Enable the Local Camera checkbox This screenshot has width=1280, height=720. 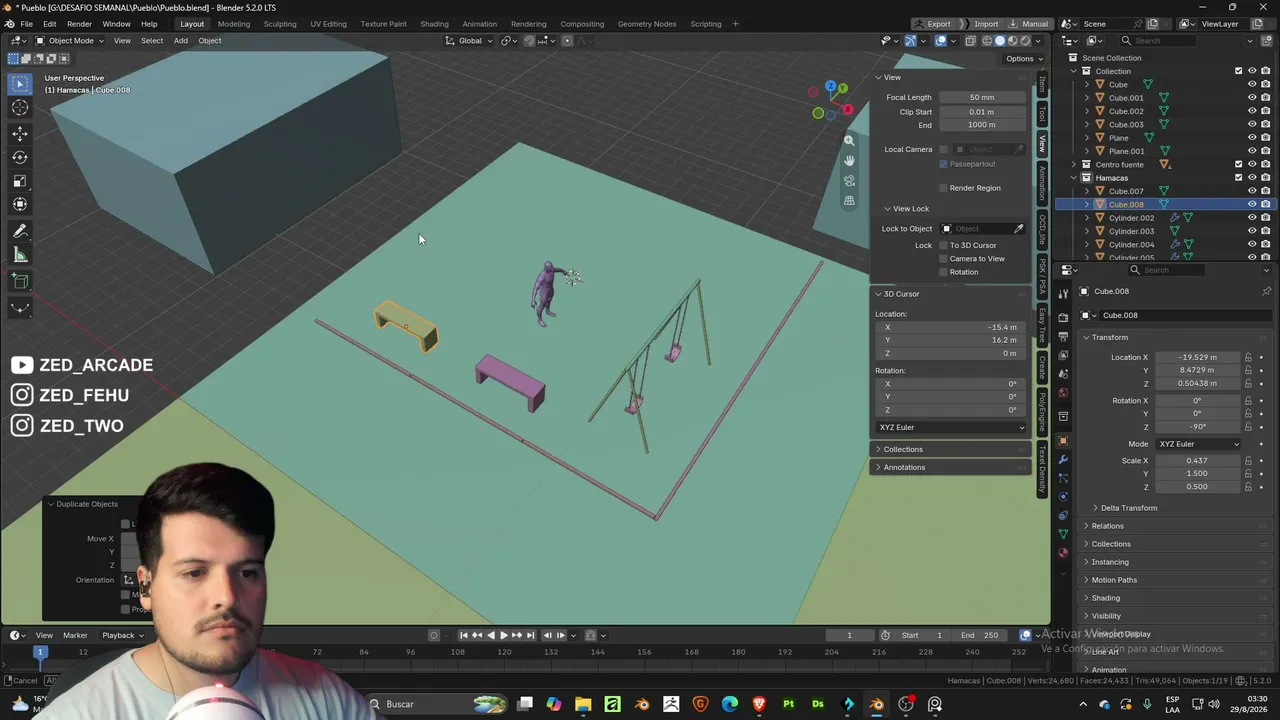pyautogui.click(x=943, y=150)
